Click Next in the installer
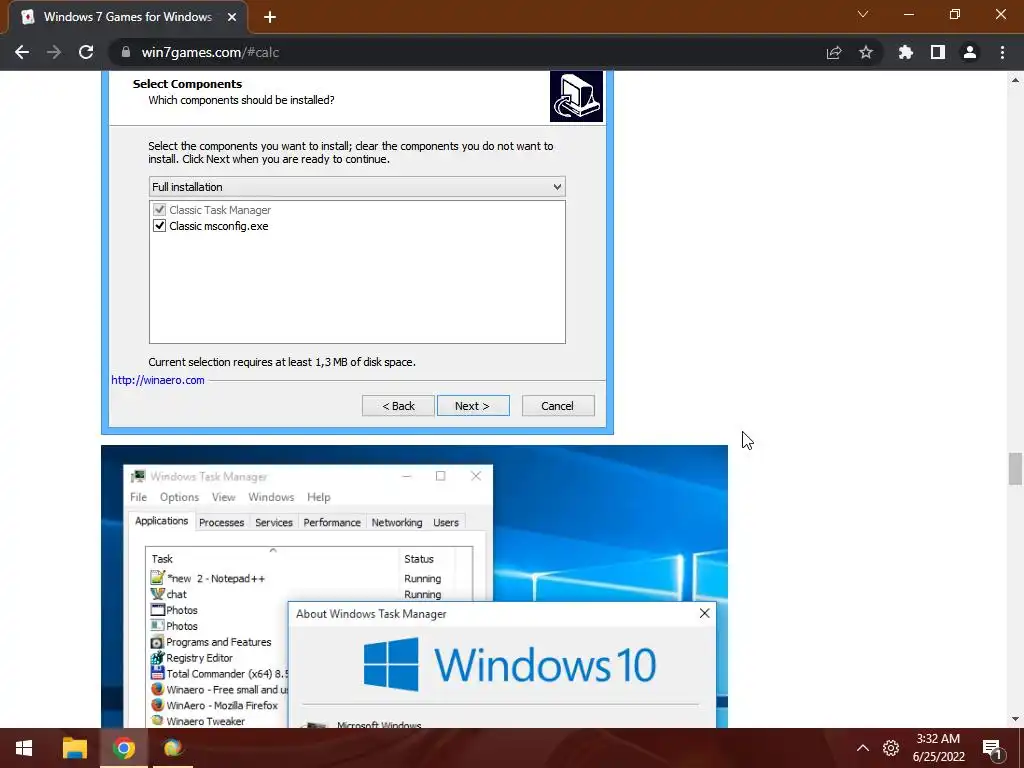This screenshot has width=1024, height=768. tap(473, 406)
